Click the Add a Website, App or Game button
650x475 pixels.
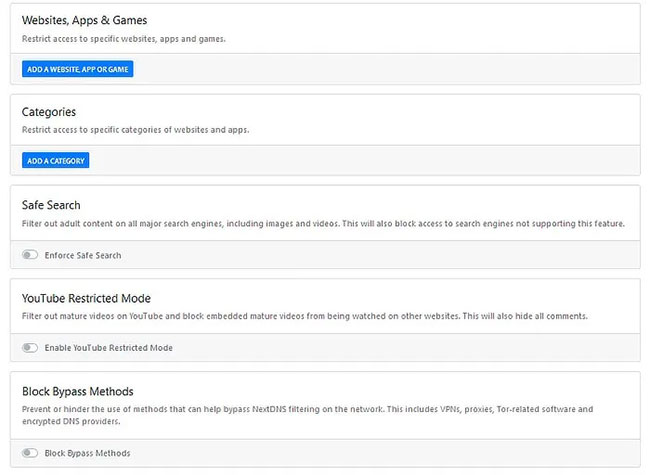click(78, 69)
